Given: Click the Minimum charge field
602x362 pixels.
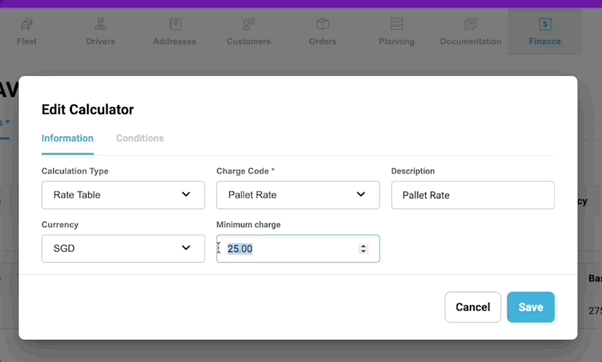Looking at the screenshot, I should click(298, 249).
